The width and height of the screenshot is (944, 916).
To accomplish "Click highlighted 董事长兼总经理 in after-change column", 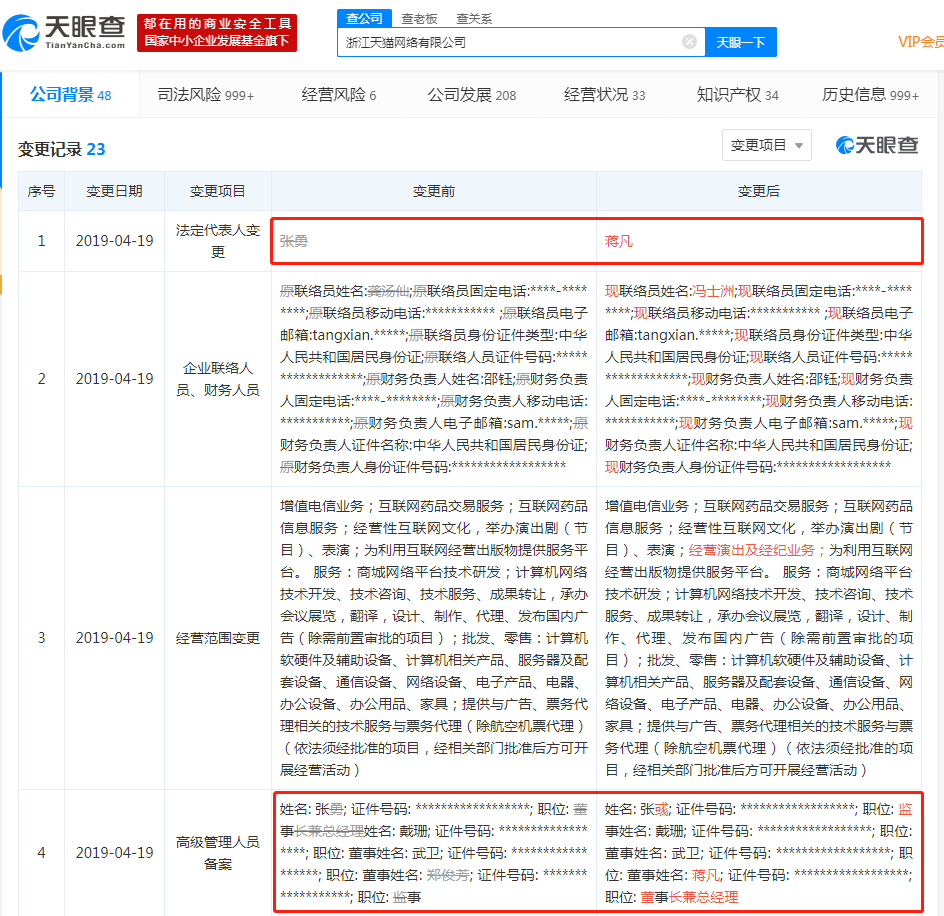I will click(x=689, y=897).
